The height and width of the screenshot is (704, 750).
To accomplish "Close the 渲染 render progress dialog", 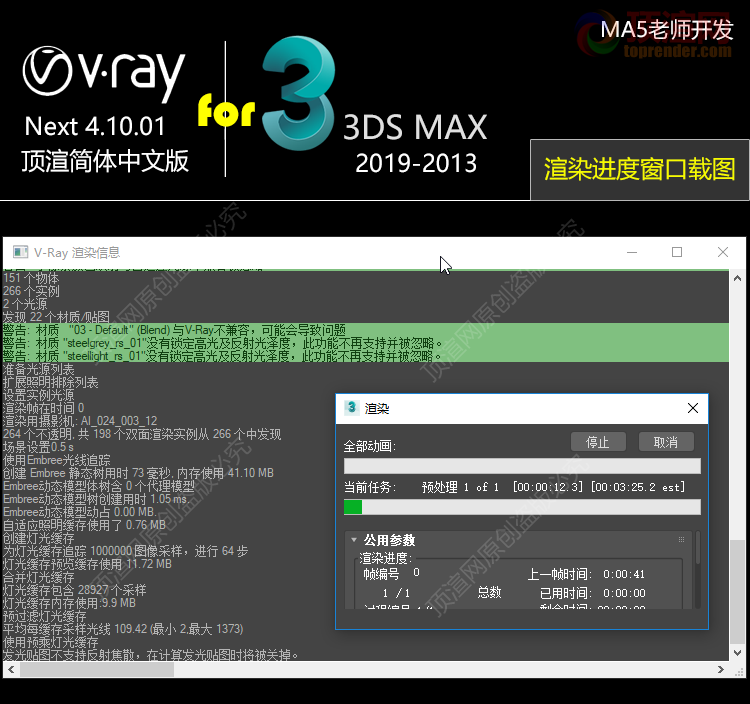I will (x=693, y=408).
